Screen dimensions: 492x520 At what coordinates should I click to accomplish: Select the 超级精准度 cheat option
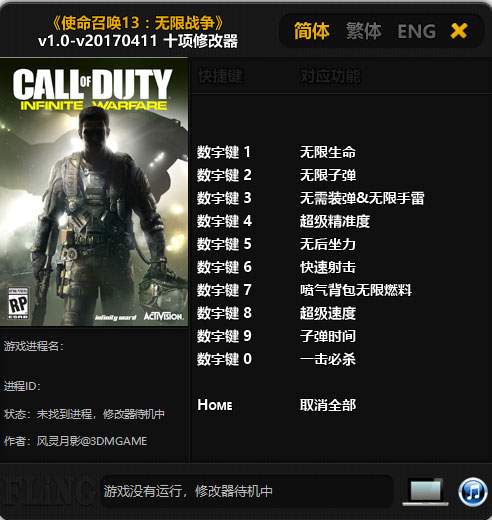(x=335, y=221)
